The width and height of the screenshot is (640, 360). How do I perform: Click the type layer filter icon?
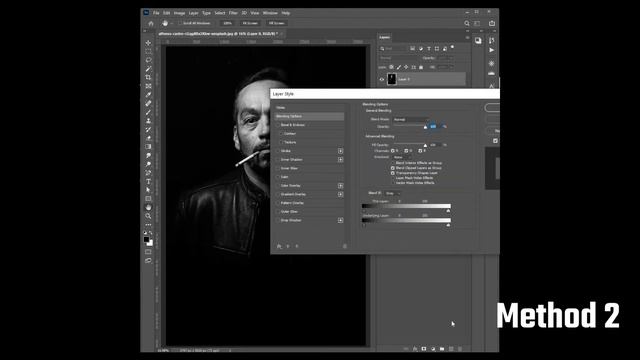(429, 49)
